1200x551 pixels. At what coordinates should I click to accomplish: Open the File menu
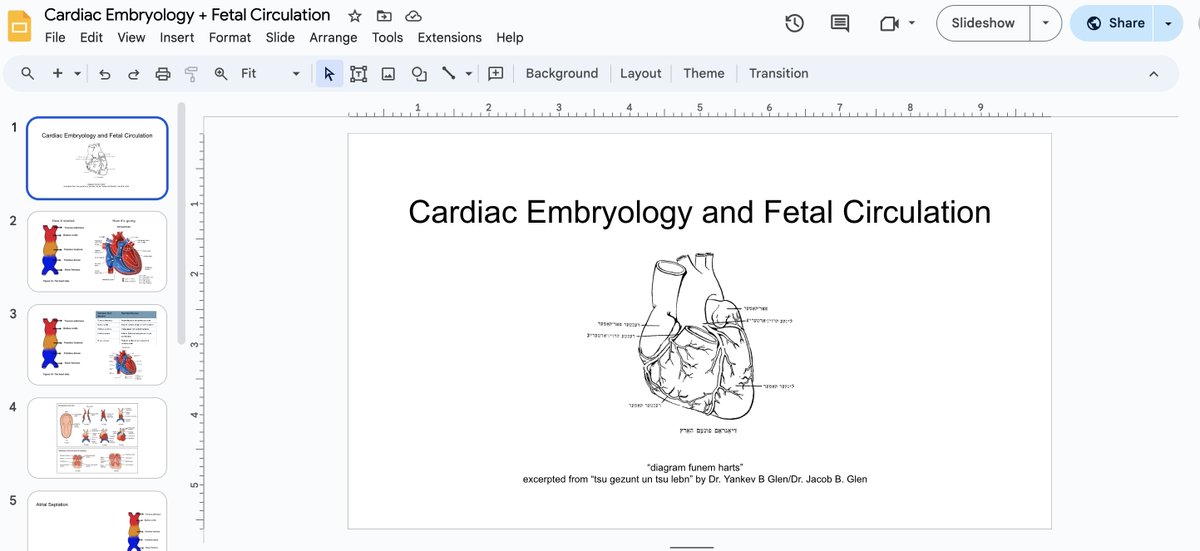click(x=55, y=37)
